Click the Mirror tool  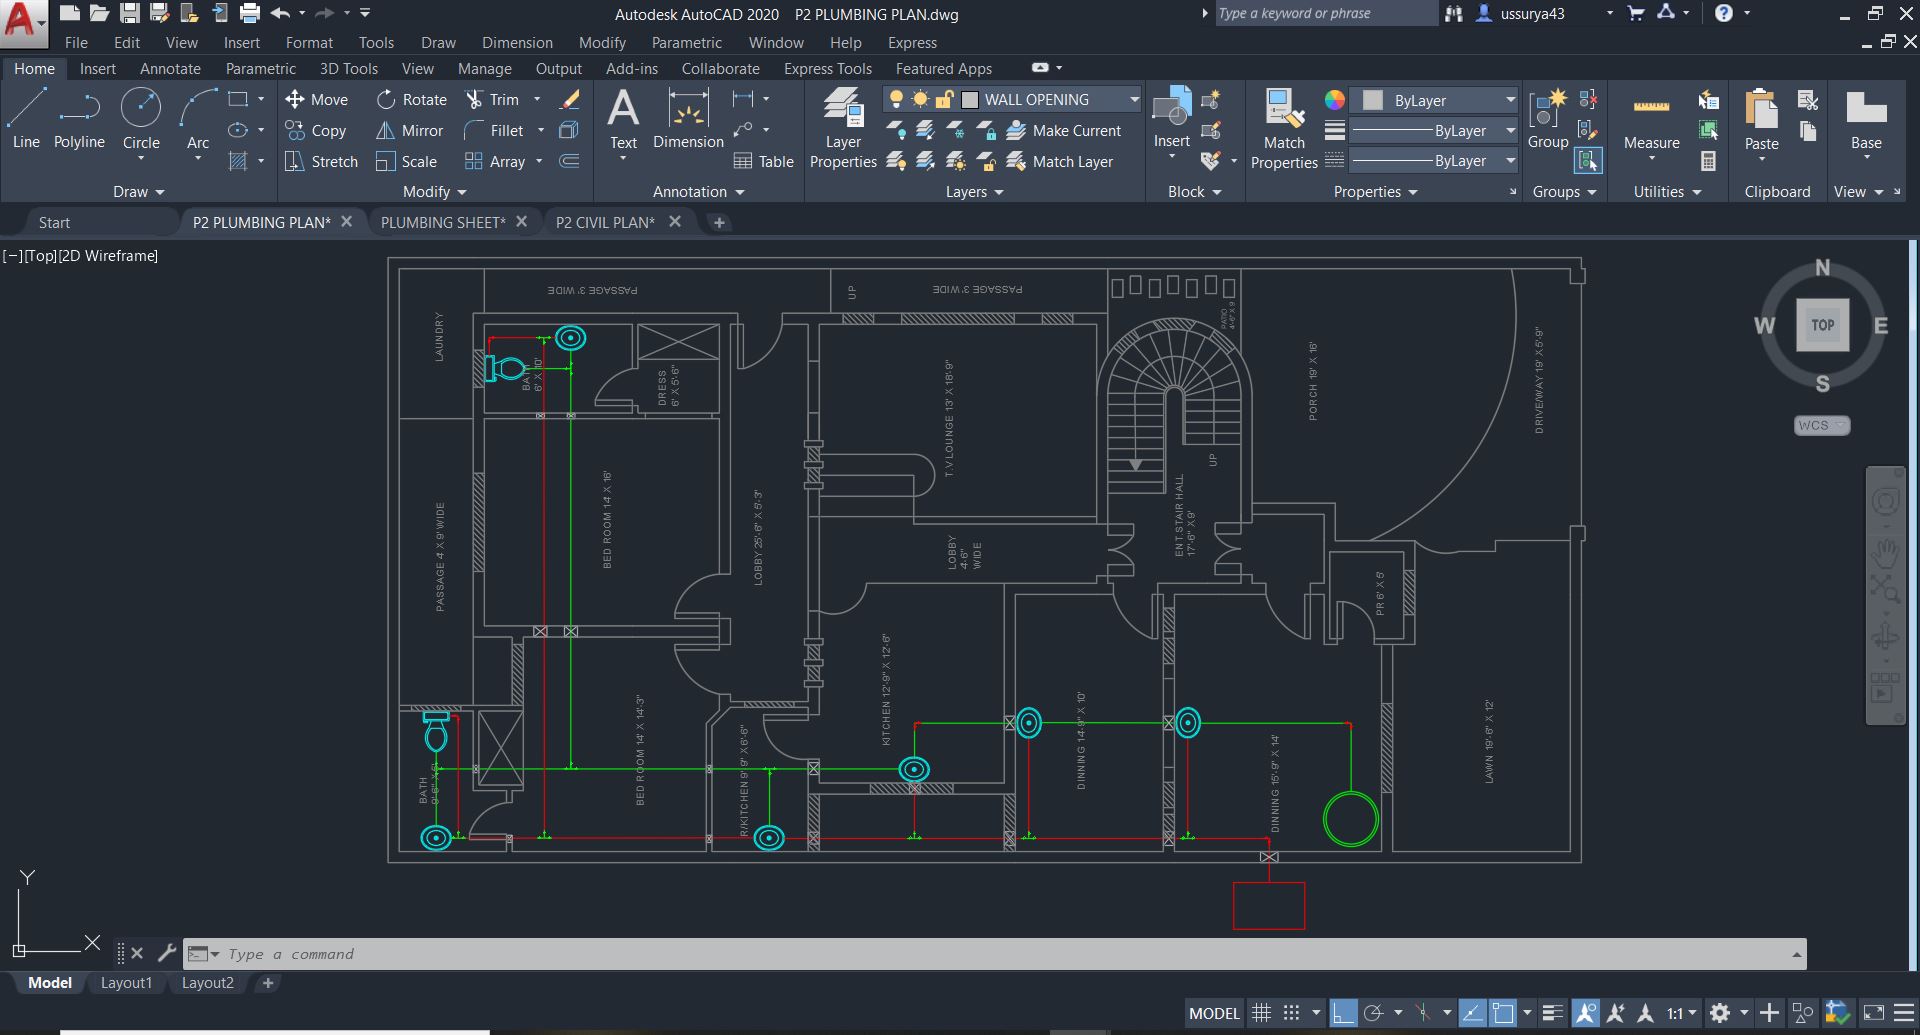(x=409, y=130)
